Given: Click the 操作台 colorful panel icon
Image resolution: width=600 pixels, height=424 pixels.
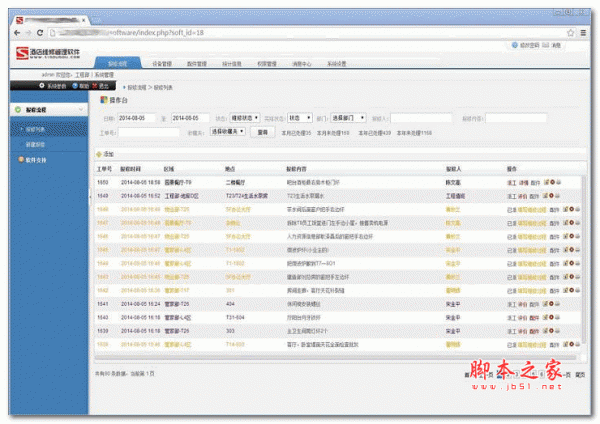Looking at the screenshot, I should click(x=104, y=100).
